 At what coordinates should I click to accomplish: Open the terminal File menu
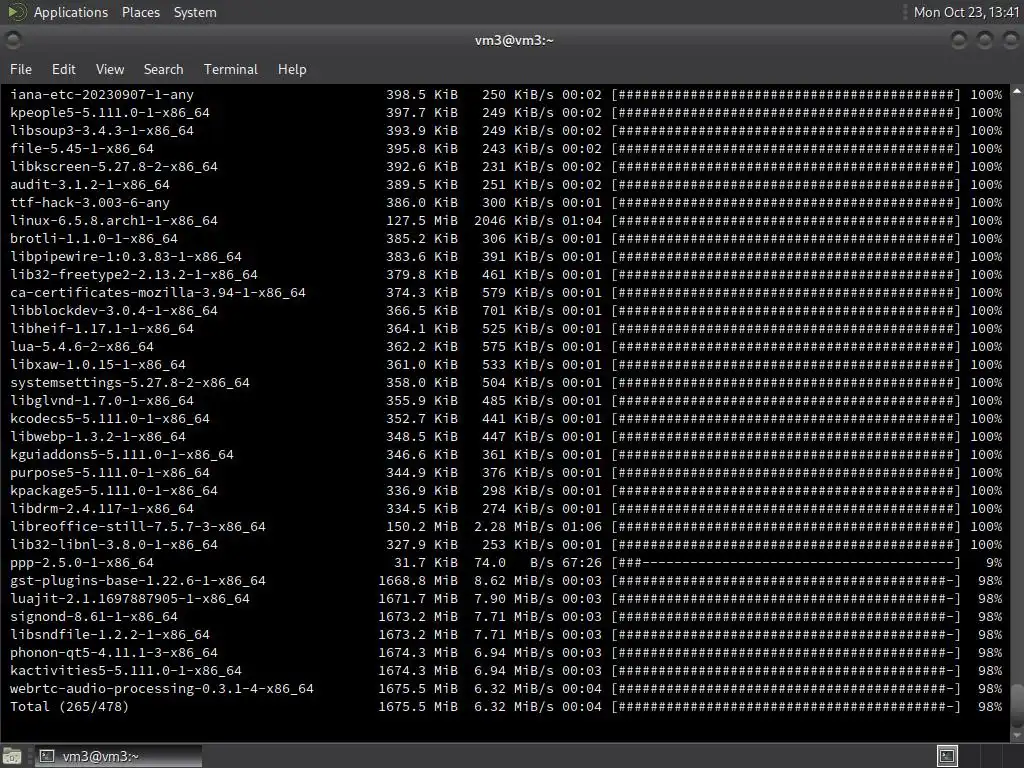pos(21,69)
